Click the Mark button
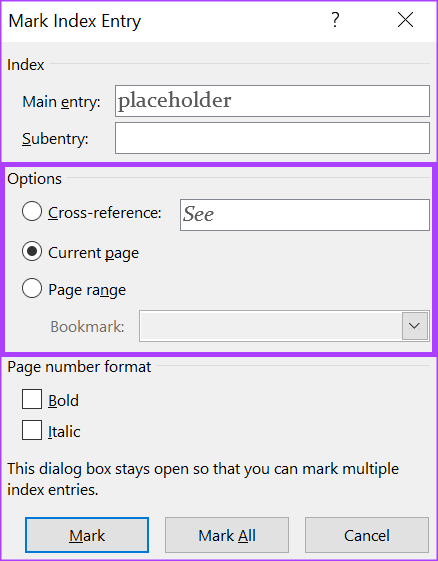This screenshot has width=438, height=561. [87, 535]
